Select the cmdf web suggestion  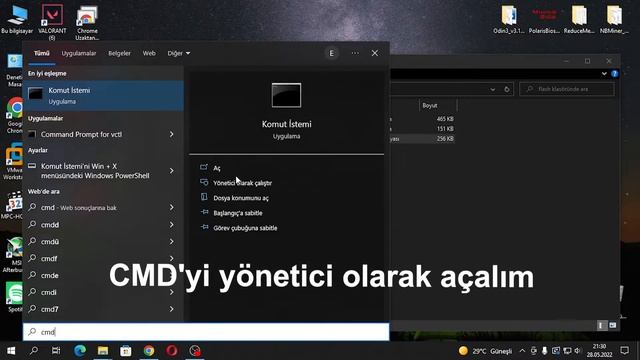click(x=96, y=258)
